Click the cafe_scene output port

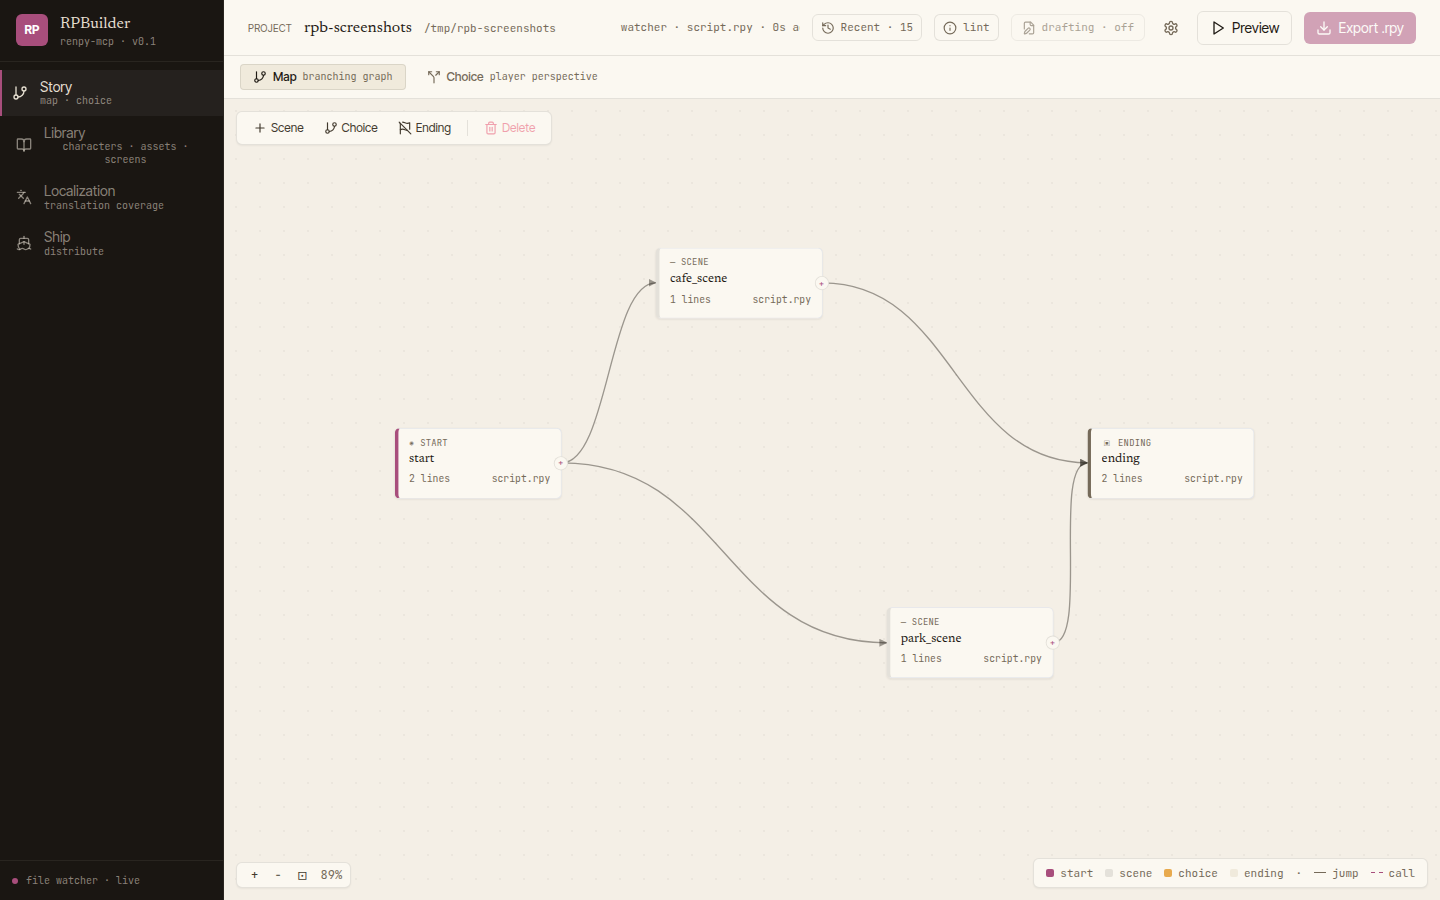click(822, 284)
